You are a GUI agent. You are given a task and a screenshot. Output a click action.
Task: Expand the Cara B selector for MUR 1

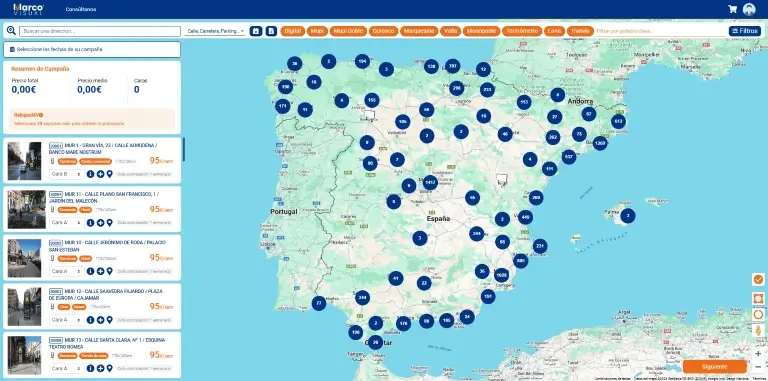pyautogui.click(x=67, y=174)
